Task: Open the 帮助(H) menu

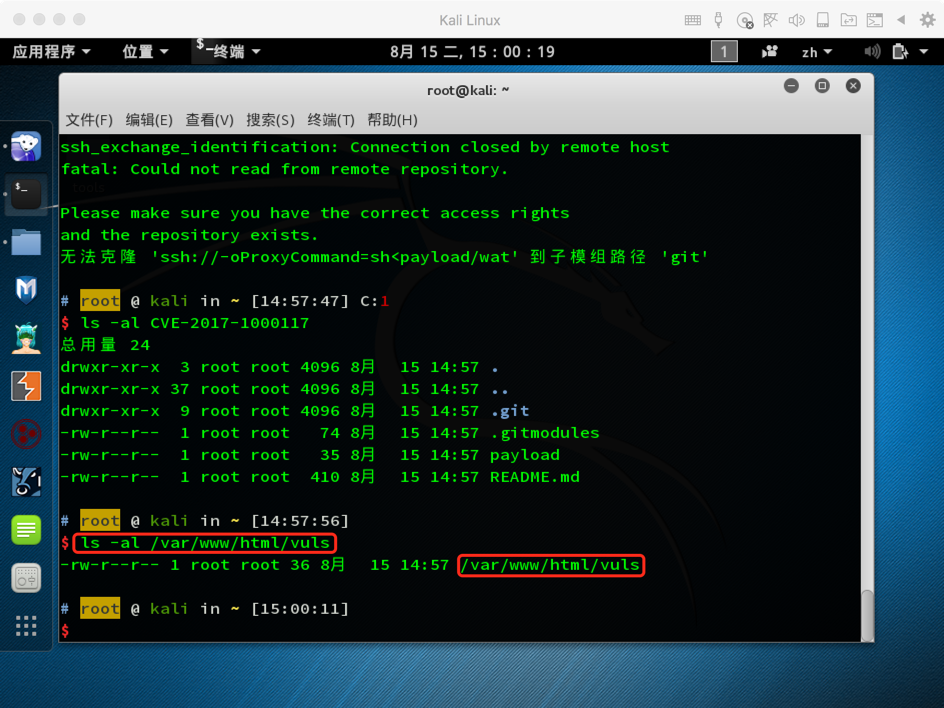Action: coord(393,120)
